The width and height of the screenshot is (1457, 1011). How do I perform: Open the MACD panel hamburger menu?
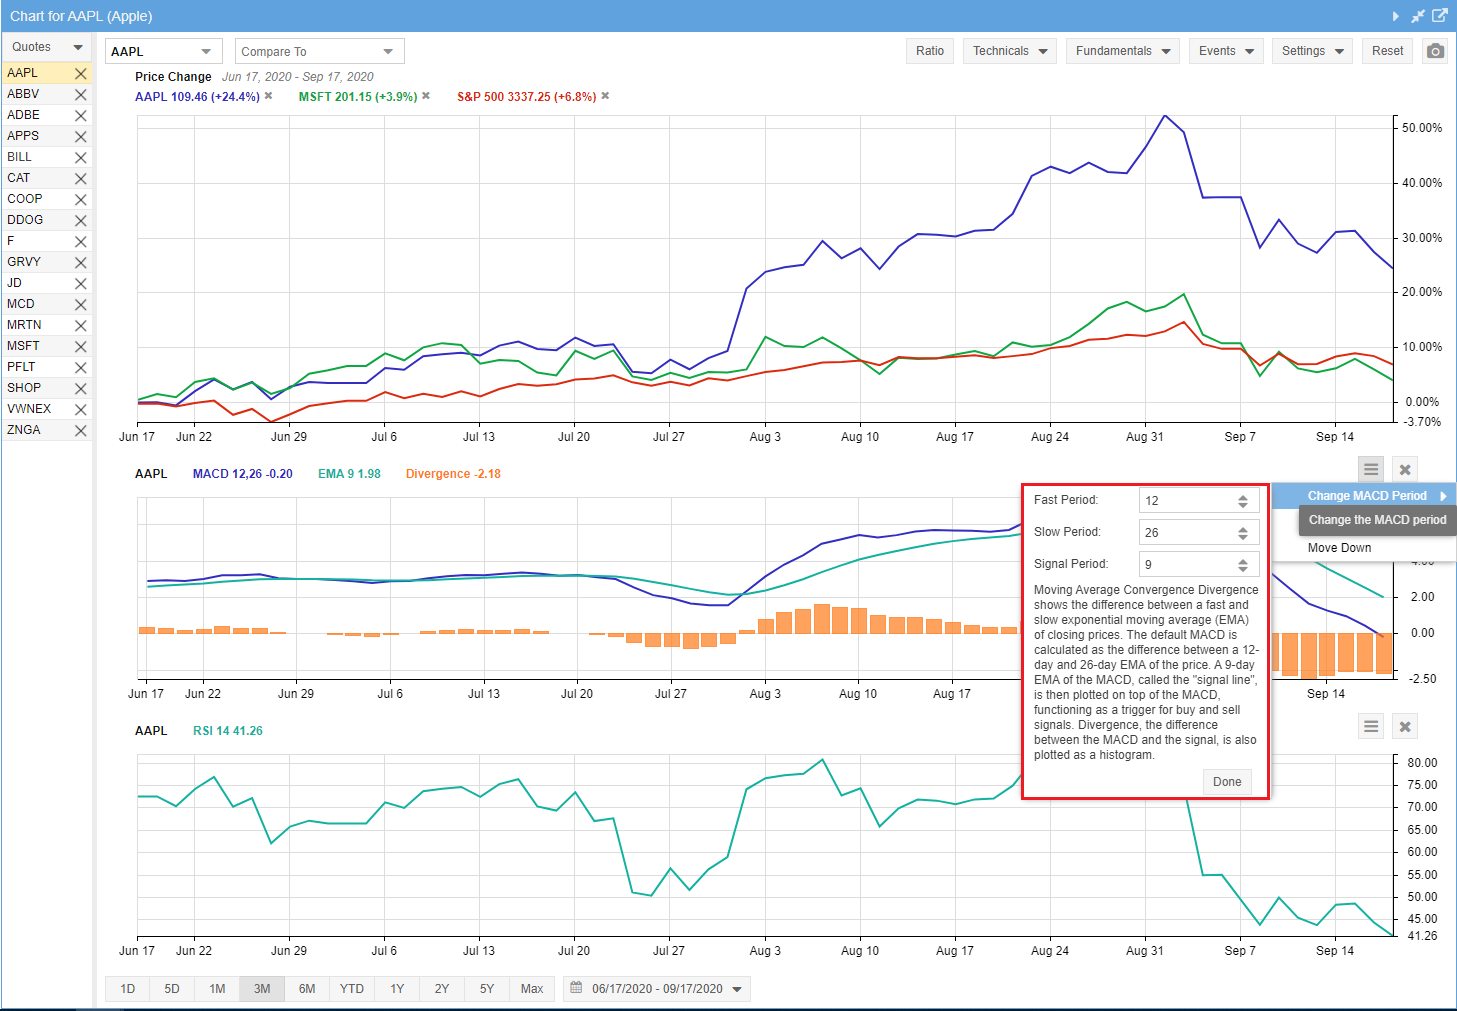point(1371,470)
